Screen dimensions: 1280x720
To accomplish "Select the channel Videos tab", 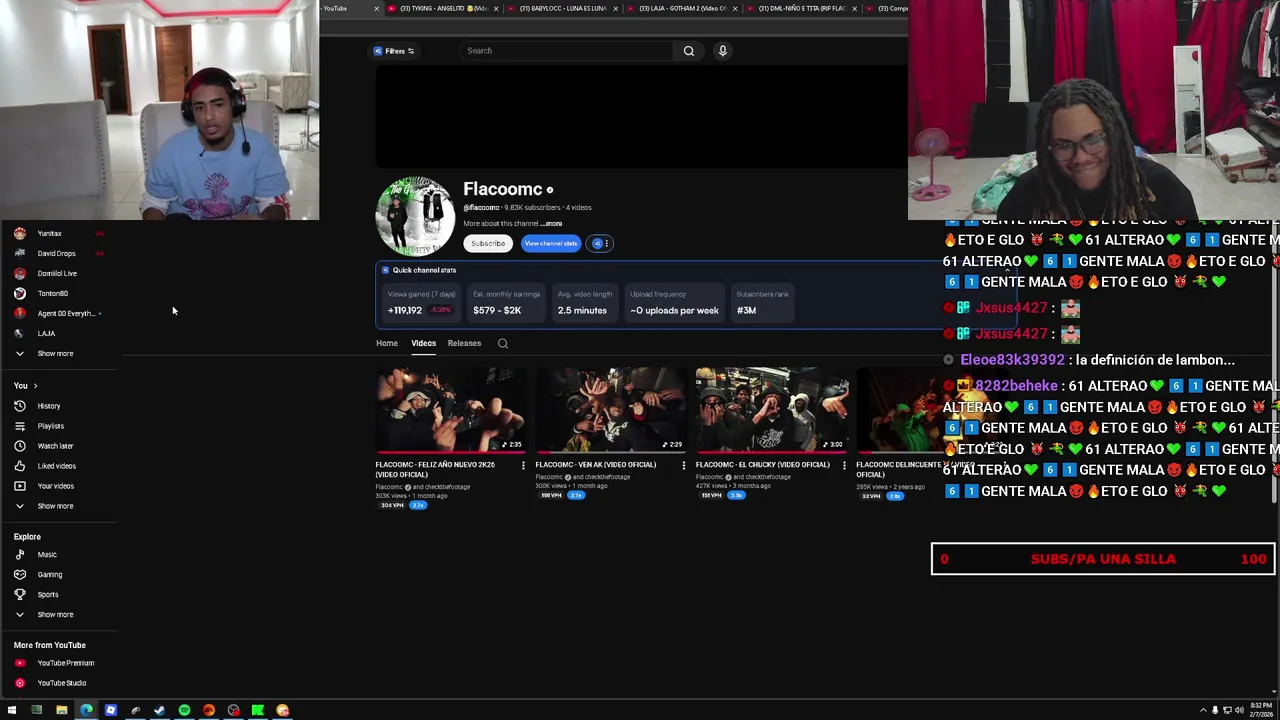I will click(x=423, y=343).
